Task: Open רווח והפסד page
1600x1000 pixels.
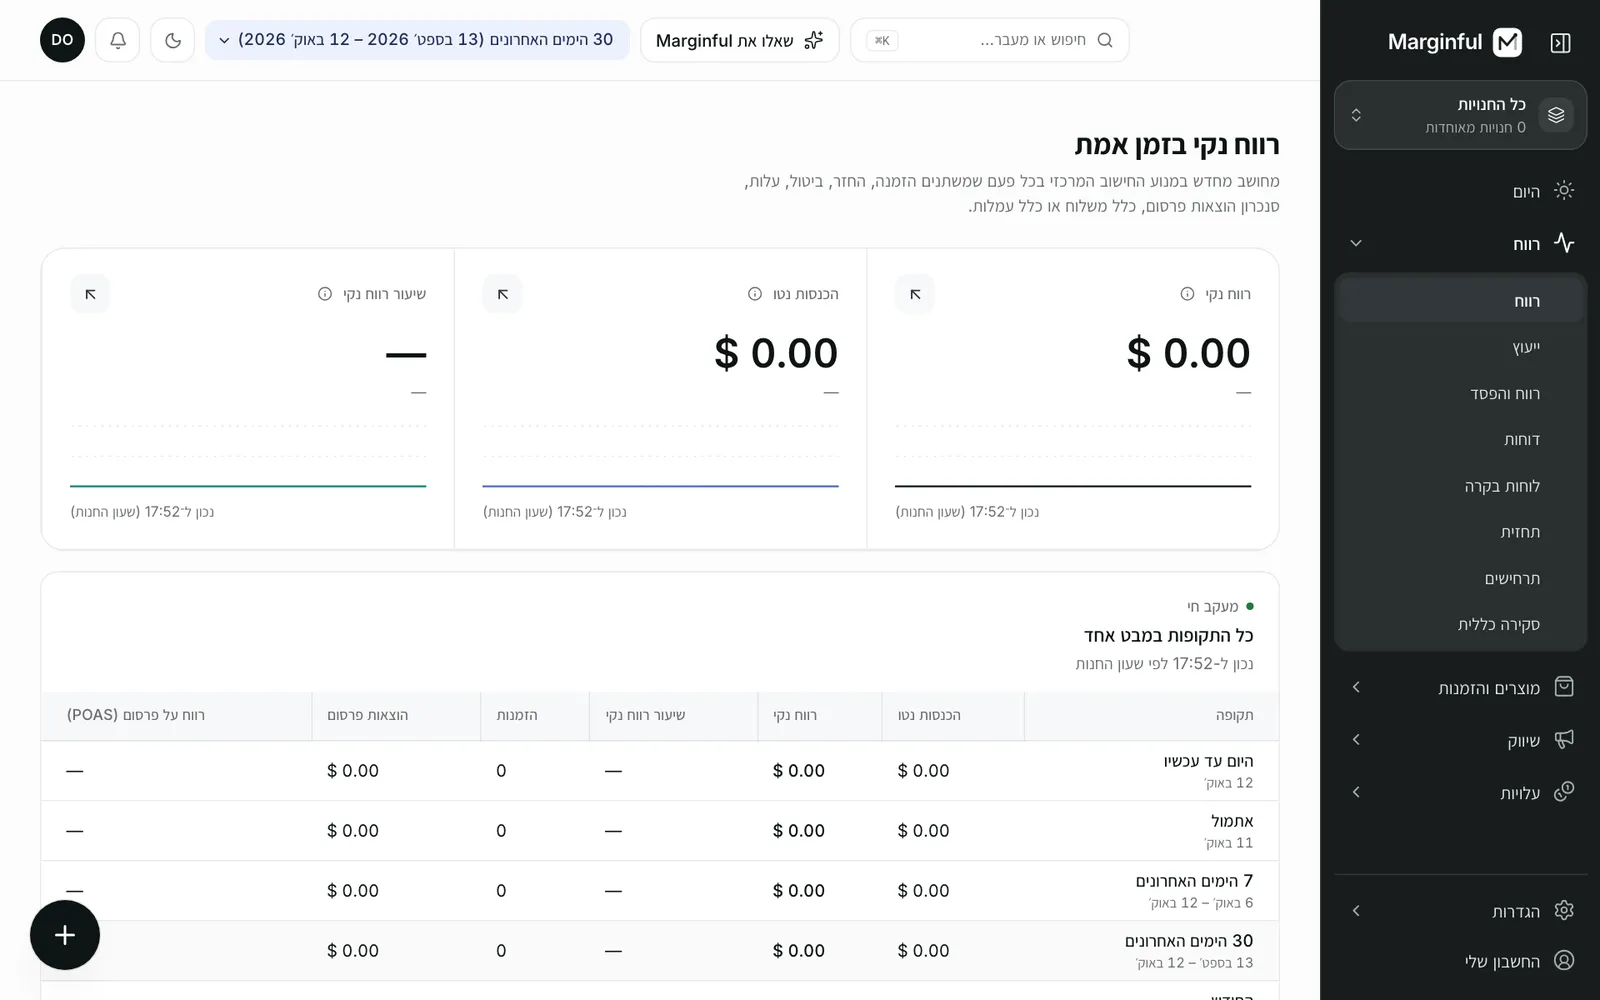Action: tap(1461, 393)
